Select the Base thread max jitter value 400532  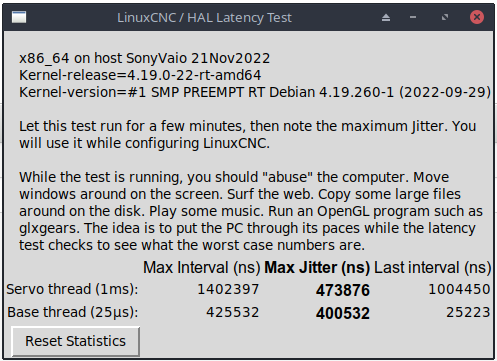(343, 313)
